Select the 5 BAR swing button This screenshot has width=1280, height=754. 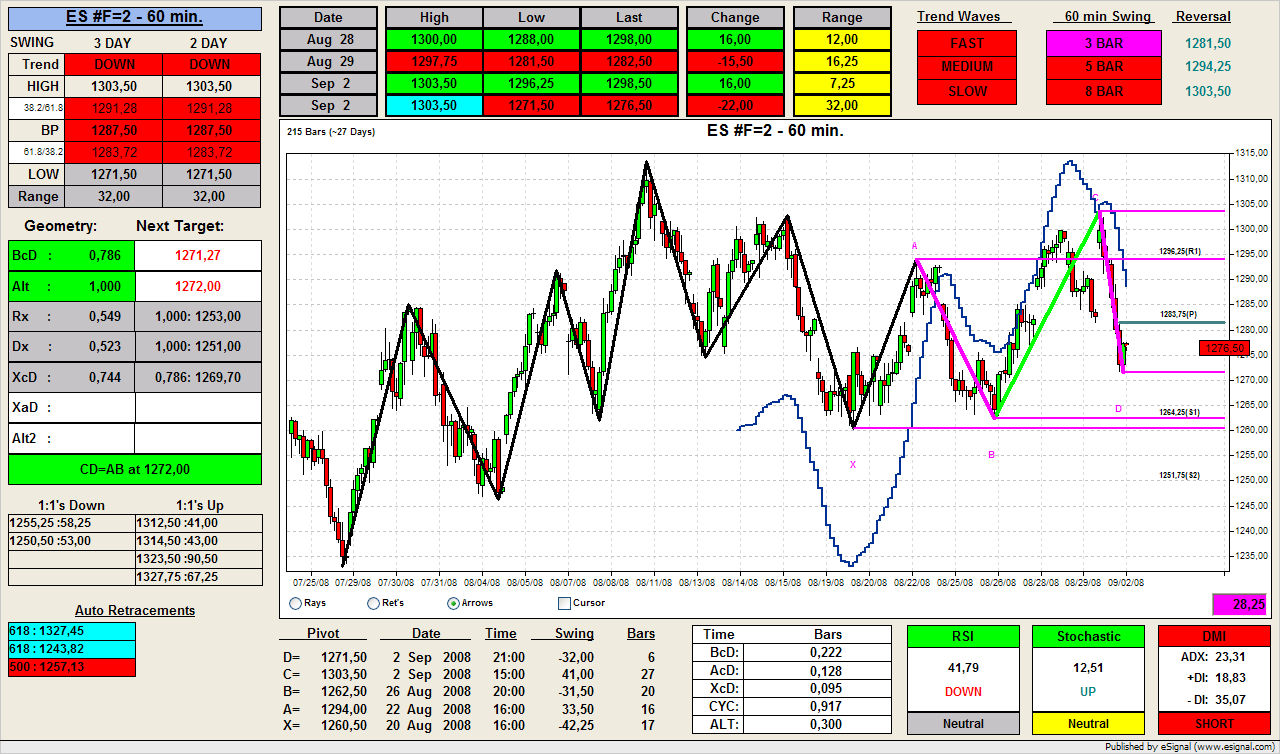tap(1103, 67)
